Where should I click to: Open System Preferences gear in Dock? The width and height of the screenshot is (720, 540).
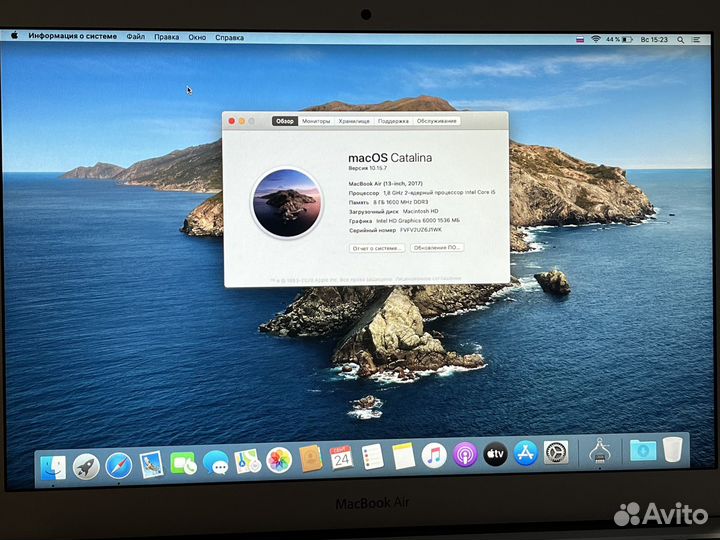556,452
